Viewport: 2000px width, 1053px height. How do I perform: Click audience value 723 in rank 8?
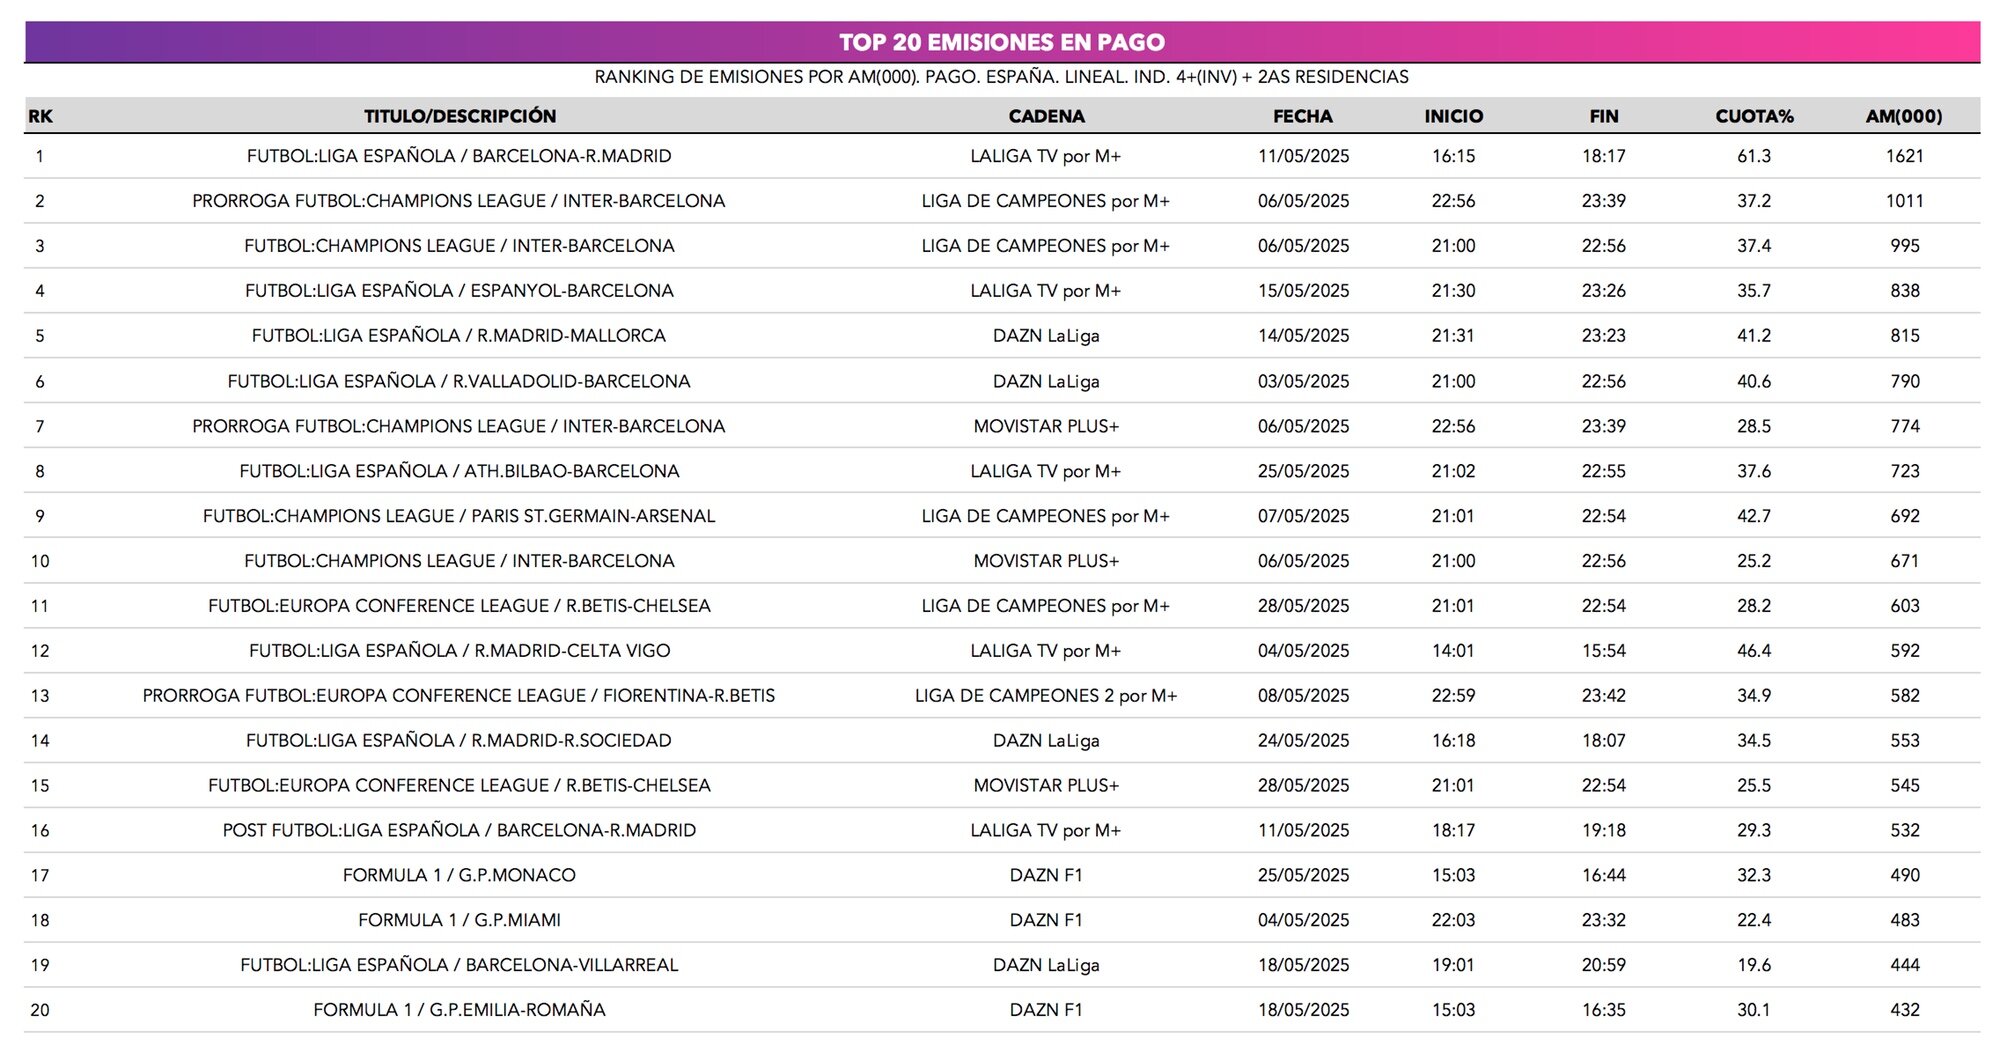tap(1905, 471)
